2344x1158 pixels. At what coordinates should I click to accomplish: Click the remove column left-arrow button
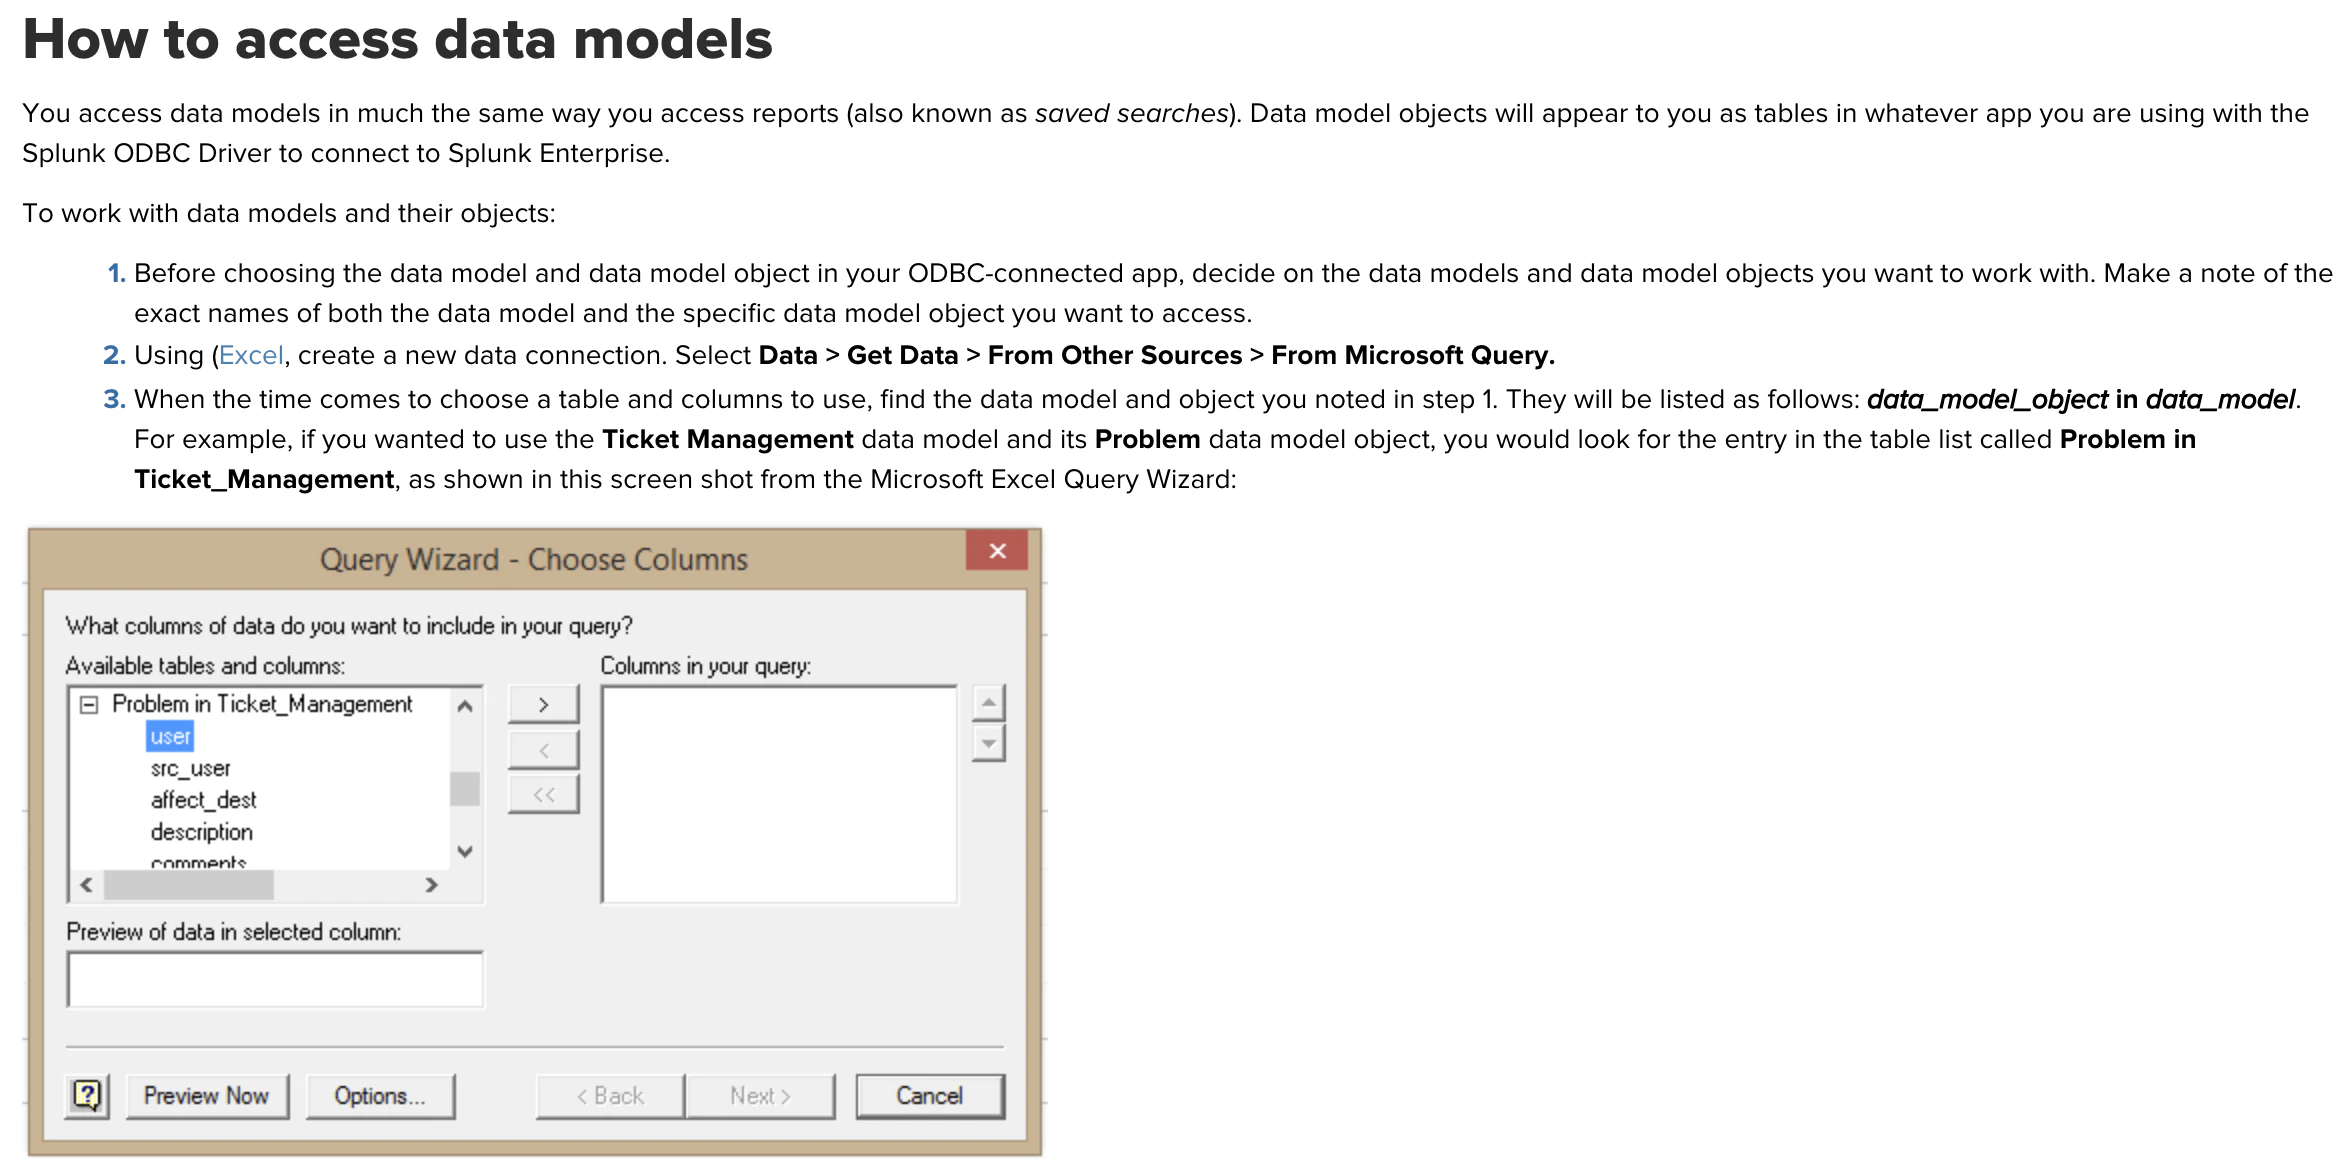pos(543,750)
